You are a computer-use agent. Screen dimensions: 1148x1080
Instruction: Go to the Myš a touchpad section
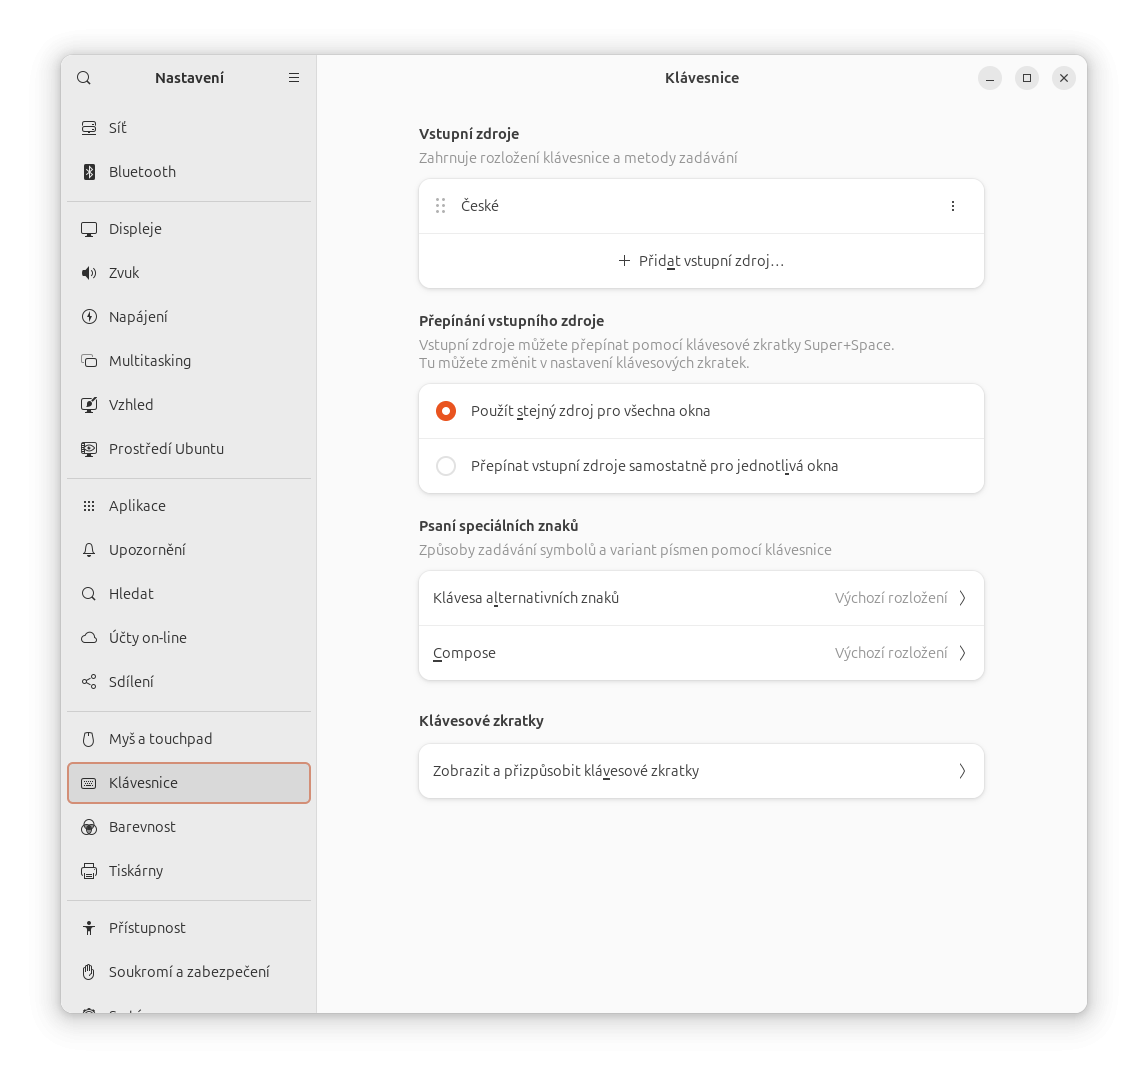point(160,739)
